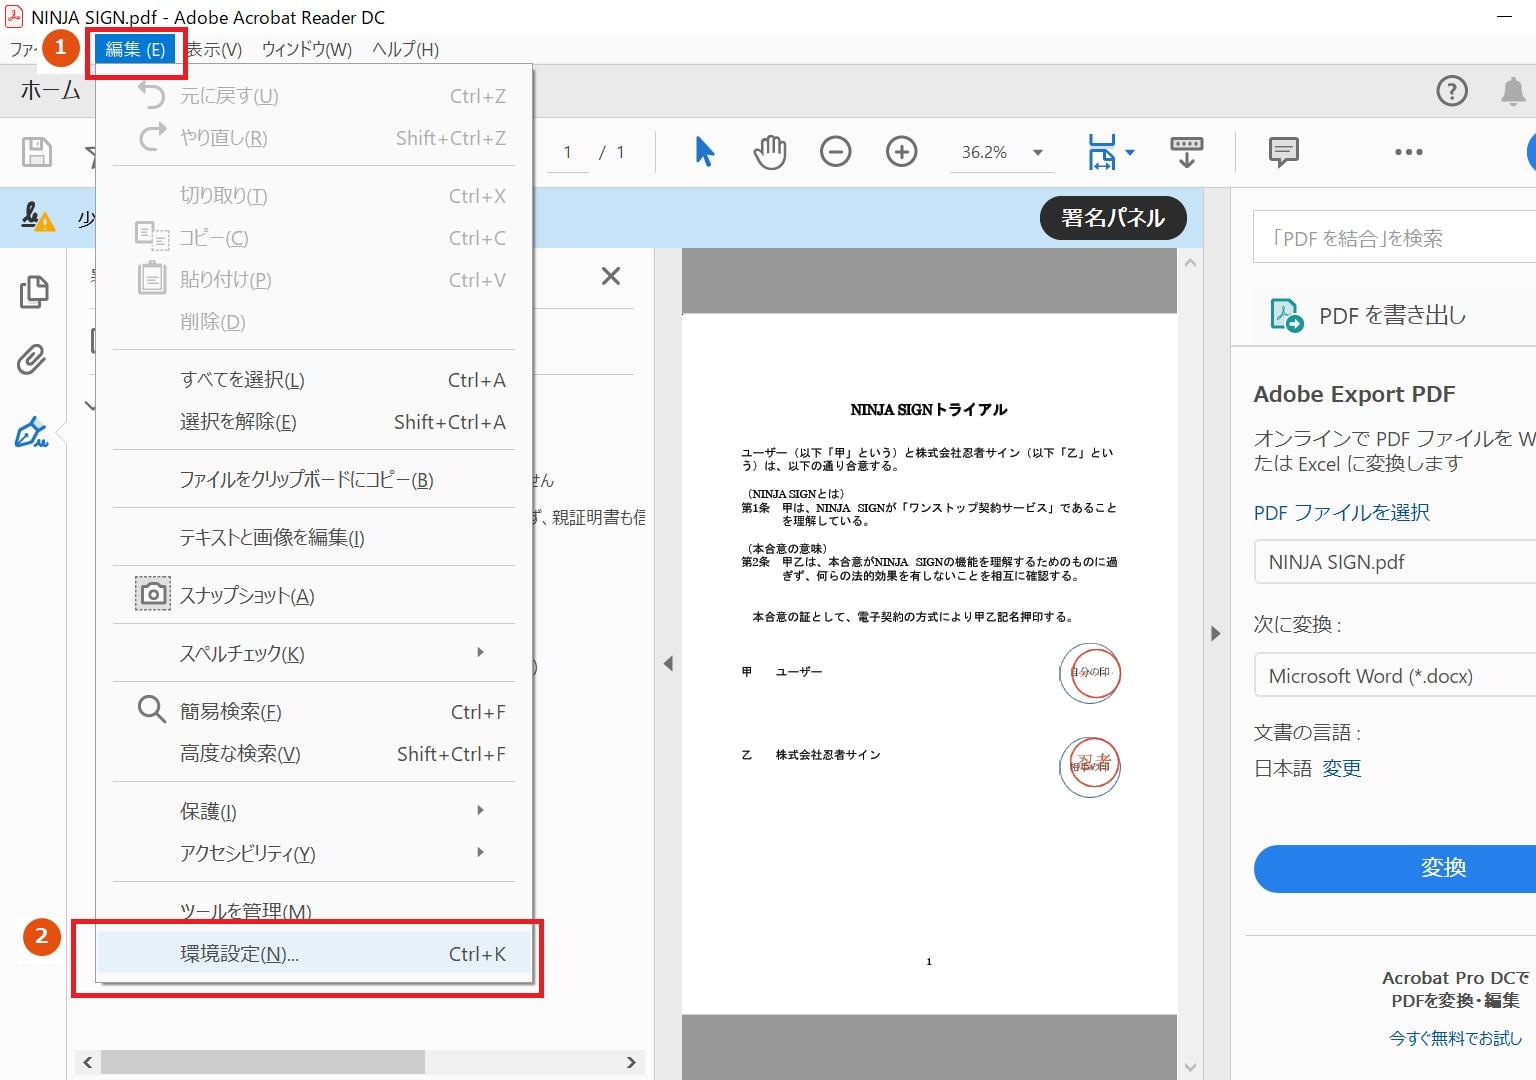
Task: Click the 変更 language link
Action: click(1341, 768)
